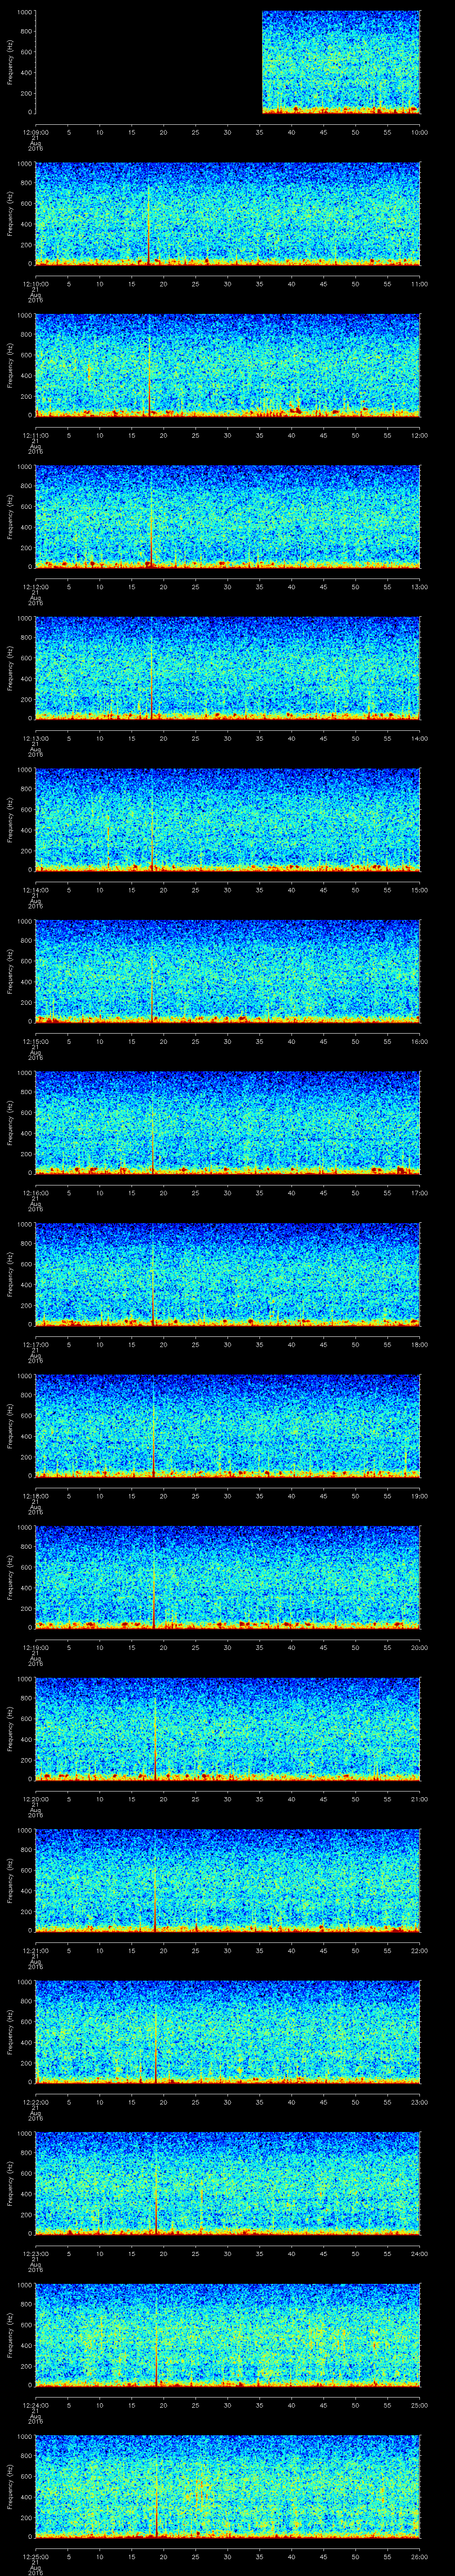Select the spectrogram panel starting at 12:21:00
Viewport: 455px width, 2576px height.
tap(227, 1880)
